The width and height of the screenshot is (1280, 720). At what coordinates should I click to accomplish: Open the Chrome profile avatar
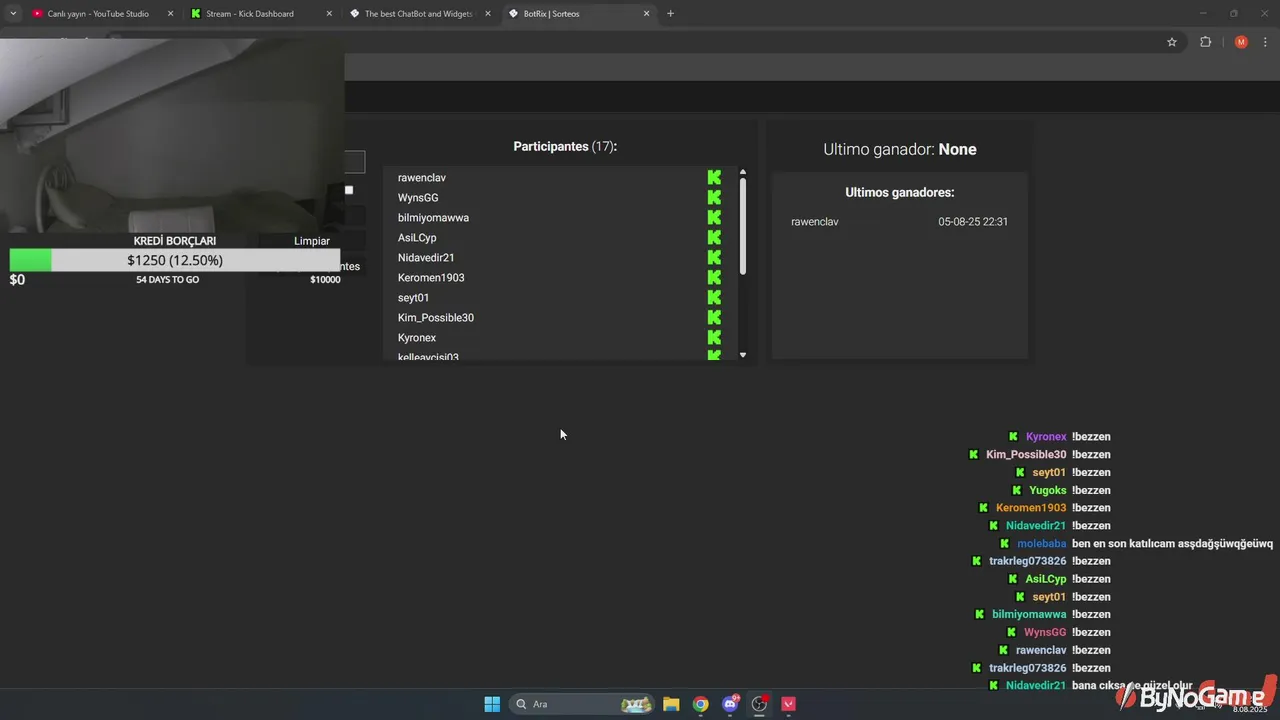click(x=1241, y=42)
